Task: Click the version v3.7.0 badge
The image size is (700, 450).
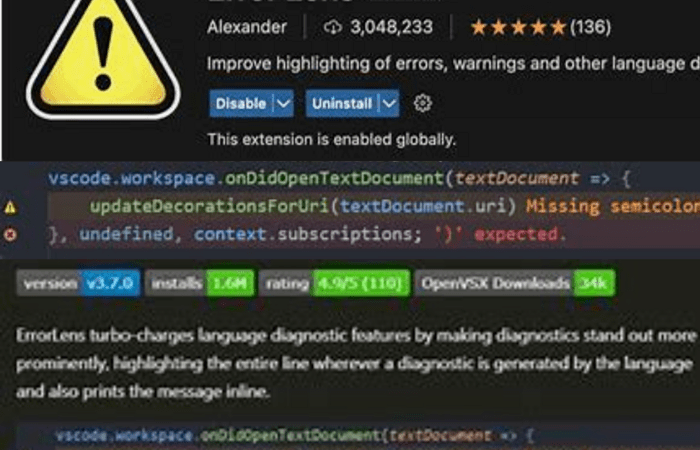Action: 79,283
